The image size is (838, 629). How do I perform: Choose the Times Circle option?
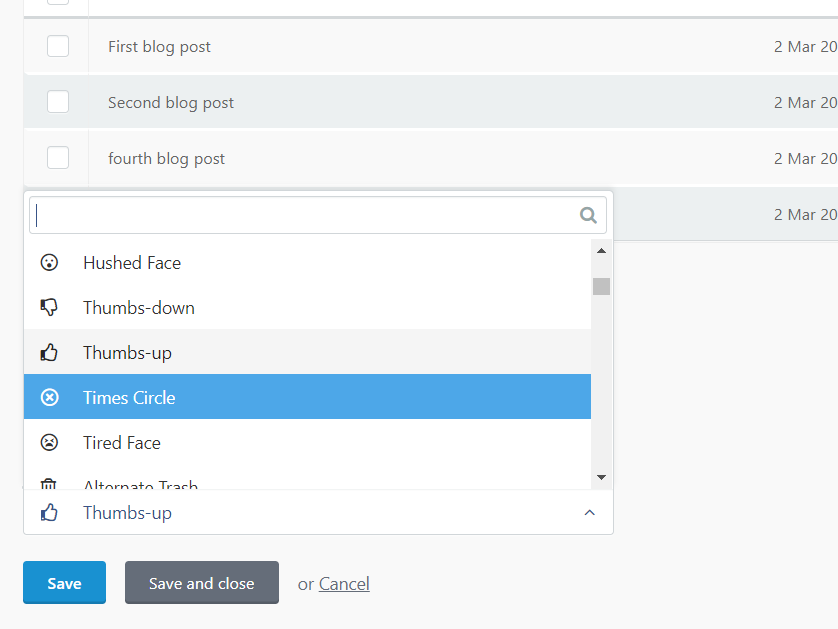307,397
